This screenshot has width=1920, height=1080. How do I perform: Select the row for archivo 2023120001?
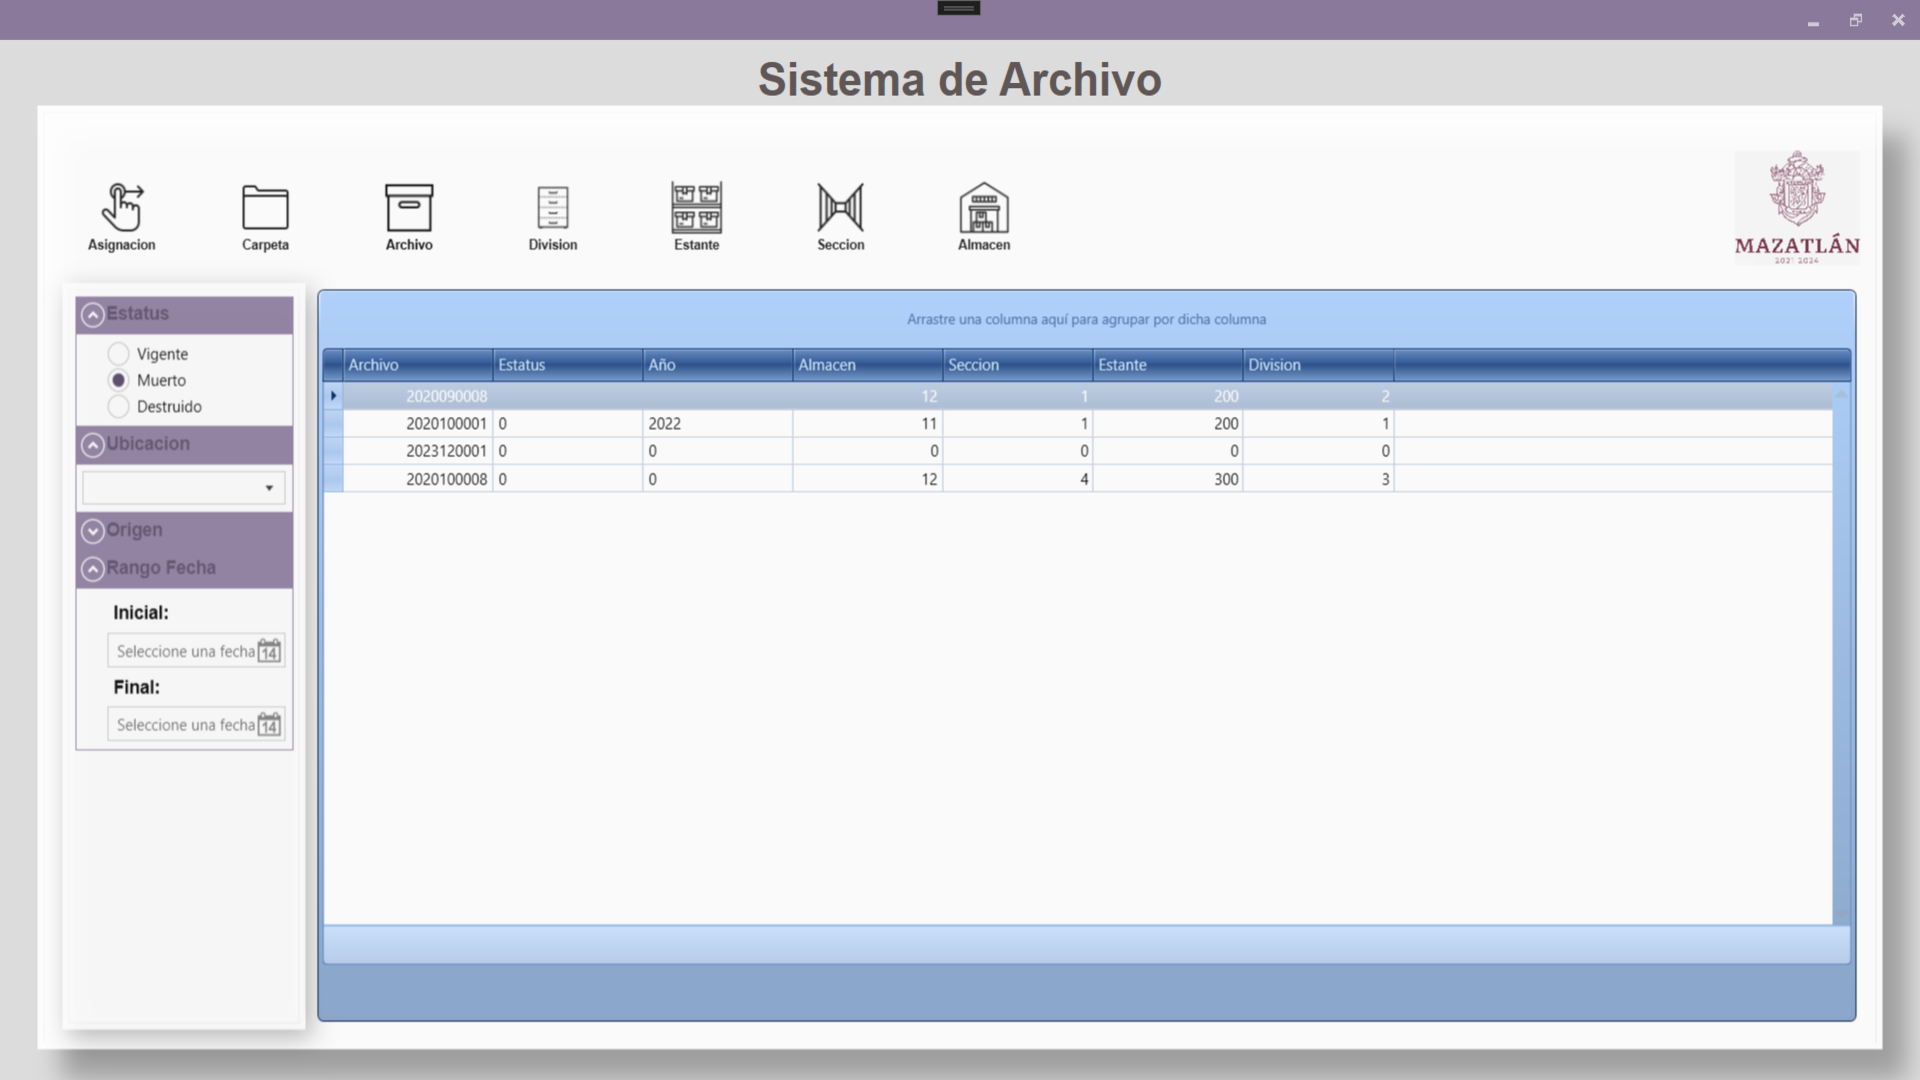pos(700,451)
